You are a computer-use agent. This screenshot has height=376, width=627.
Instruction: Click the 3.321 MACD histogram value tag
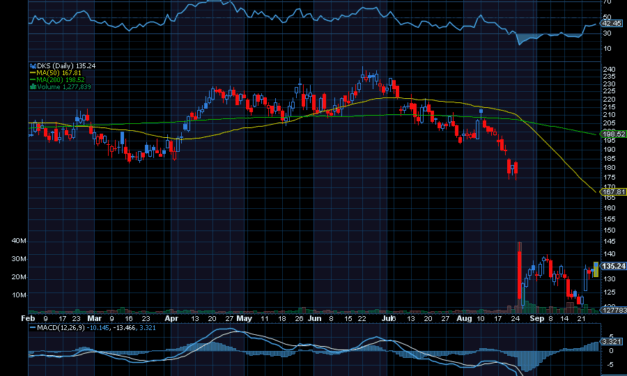pos(611,341)
